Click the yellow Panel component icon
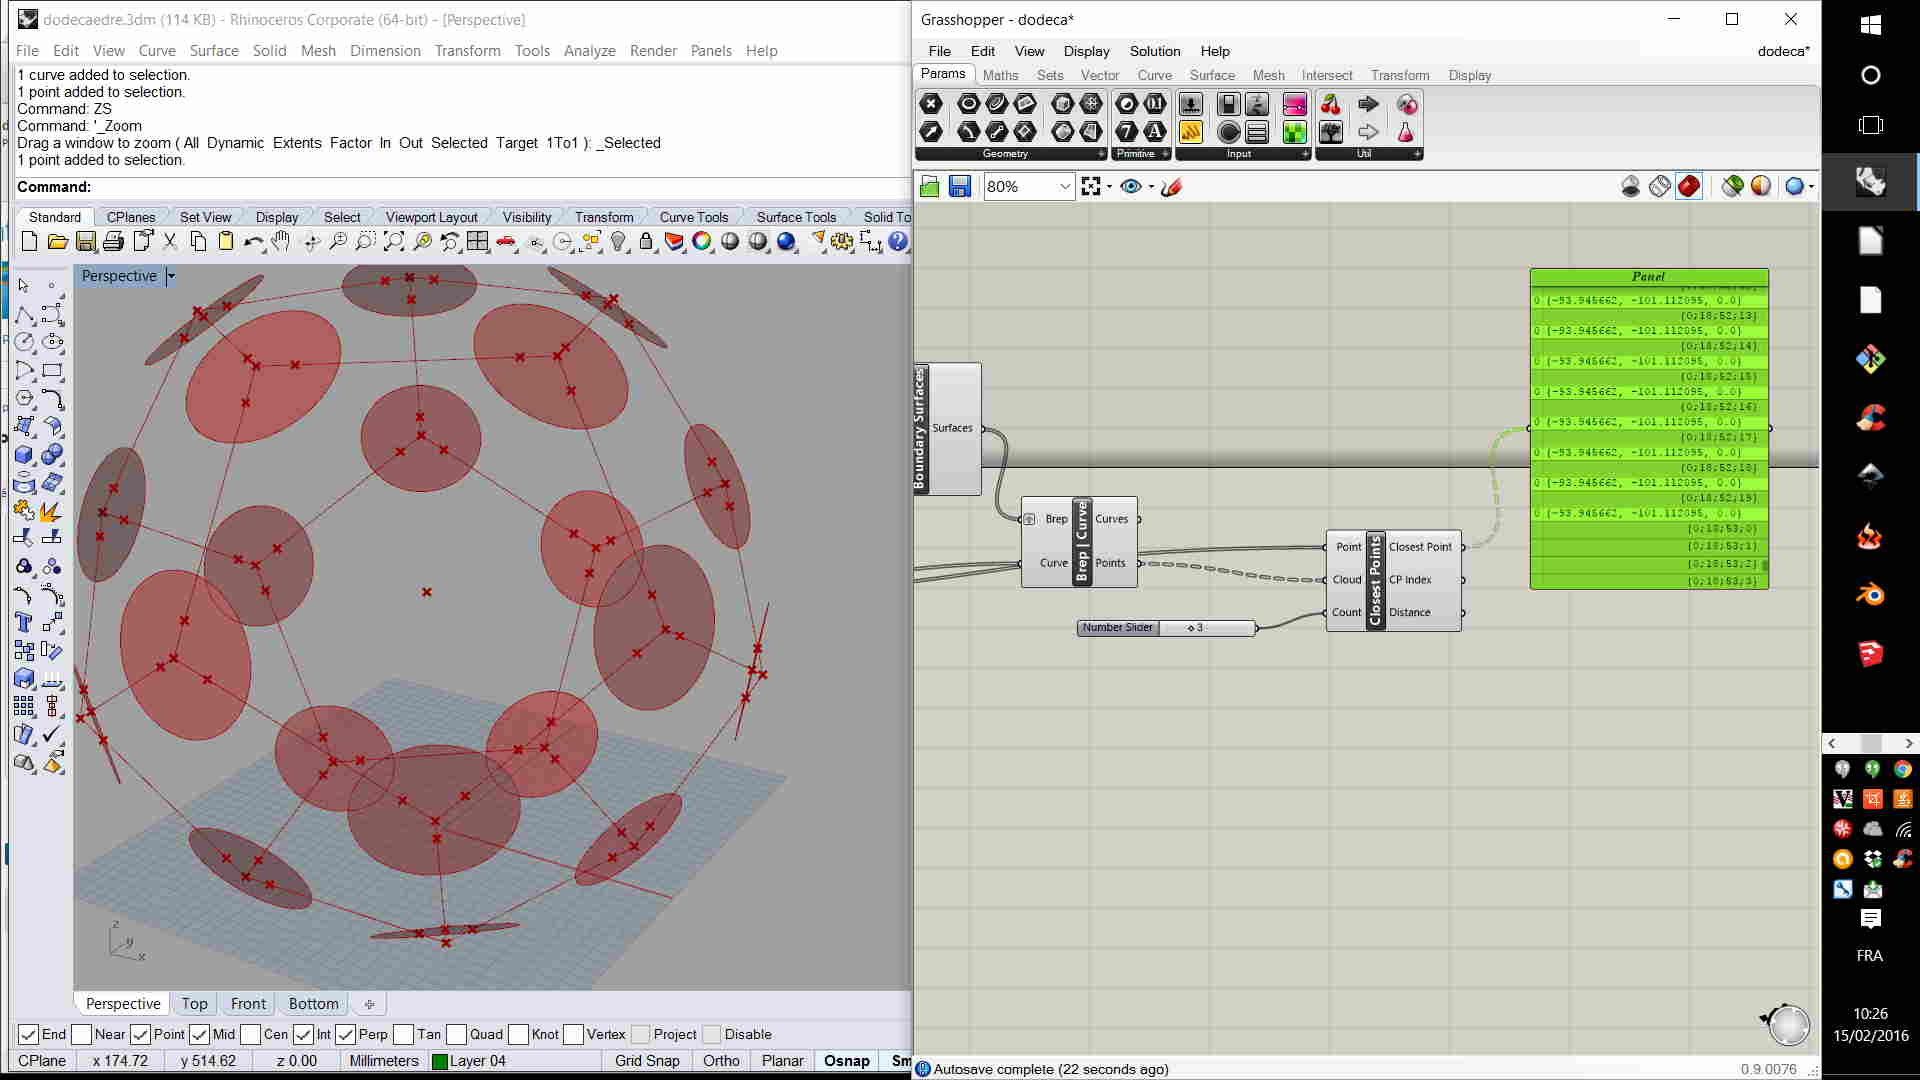The width and height of the screenshot is (1920, 1080). pos(1190,132)
